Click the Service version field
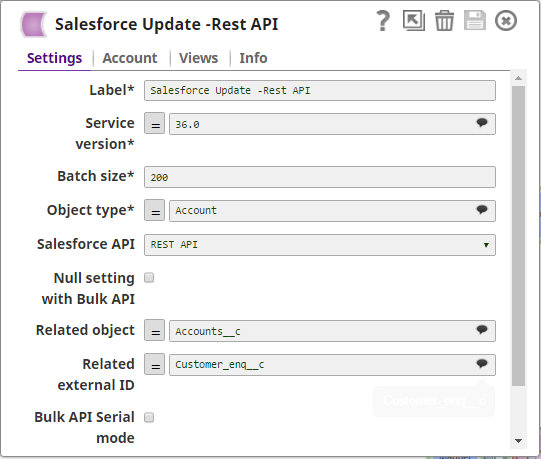This screenshot has width=541, height=459. coord(332,124)
